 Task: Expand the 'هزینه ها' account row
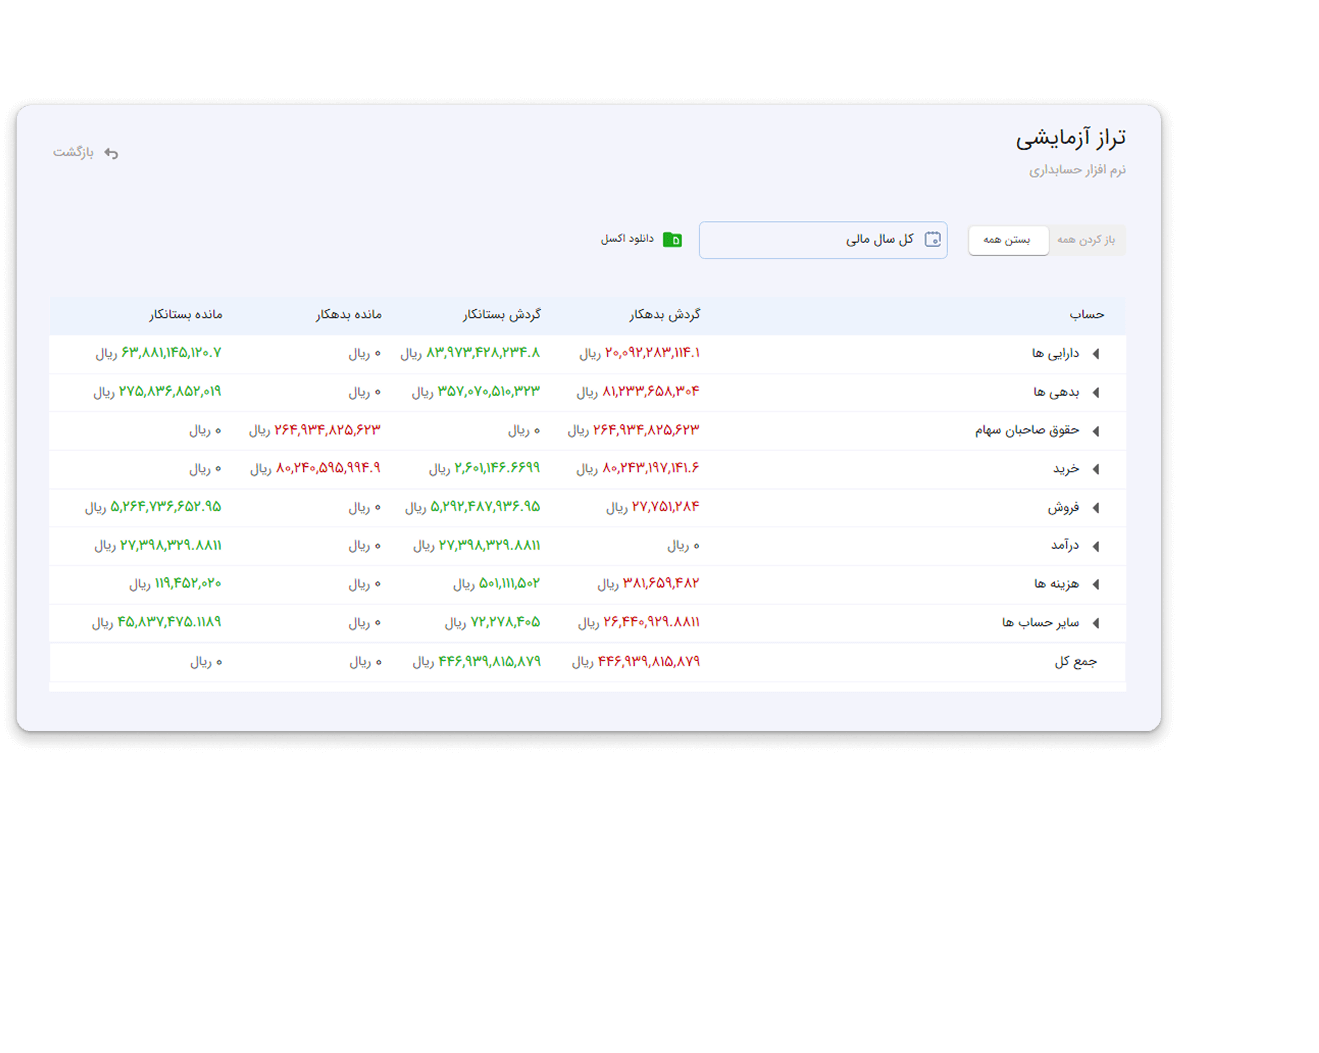[x=1096, y=584]
